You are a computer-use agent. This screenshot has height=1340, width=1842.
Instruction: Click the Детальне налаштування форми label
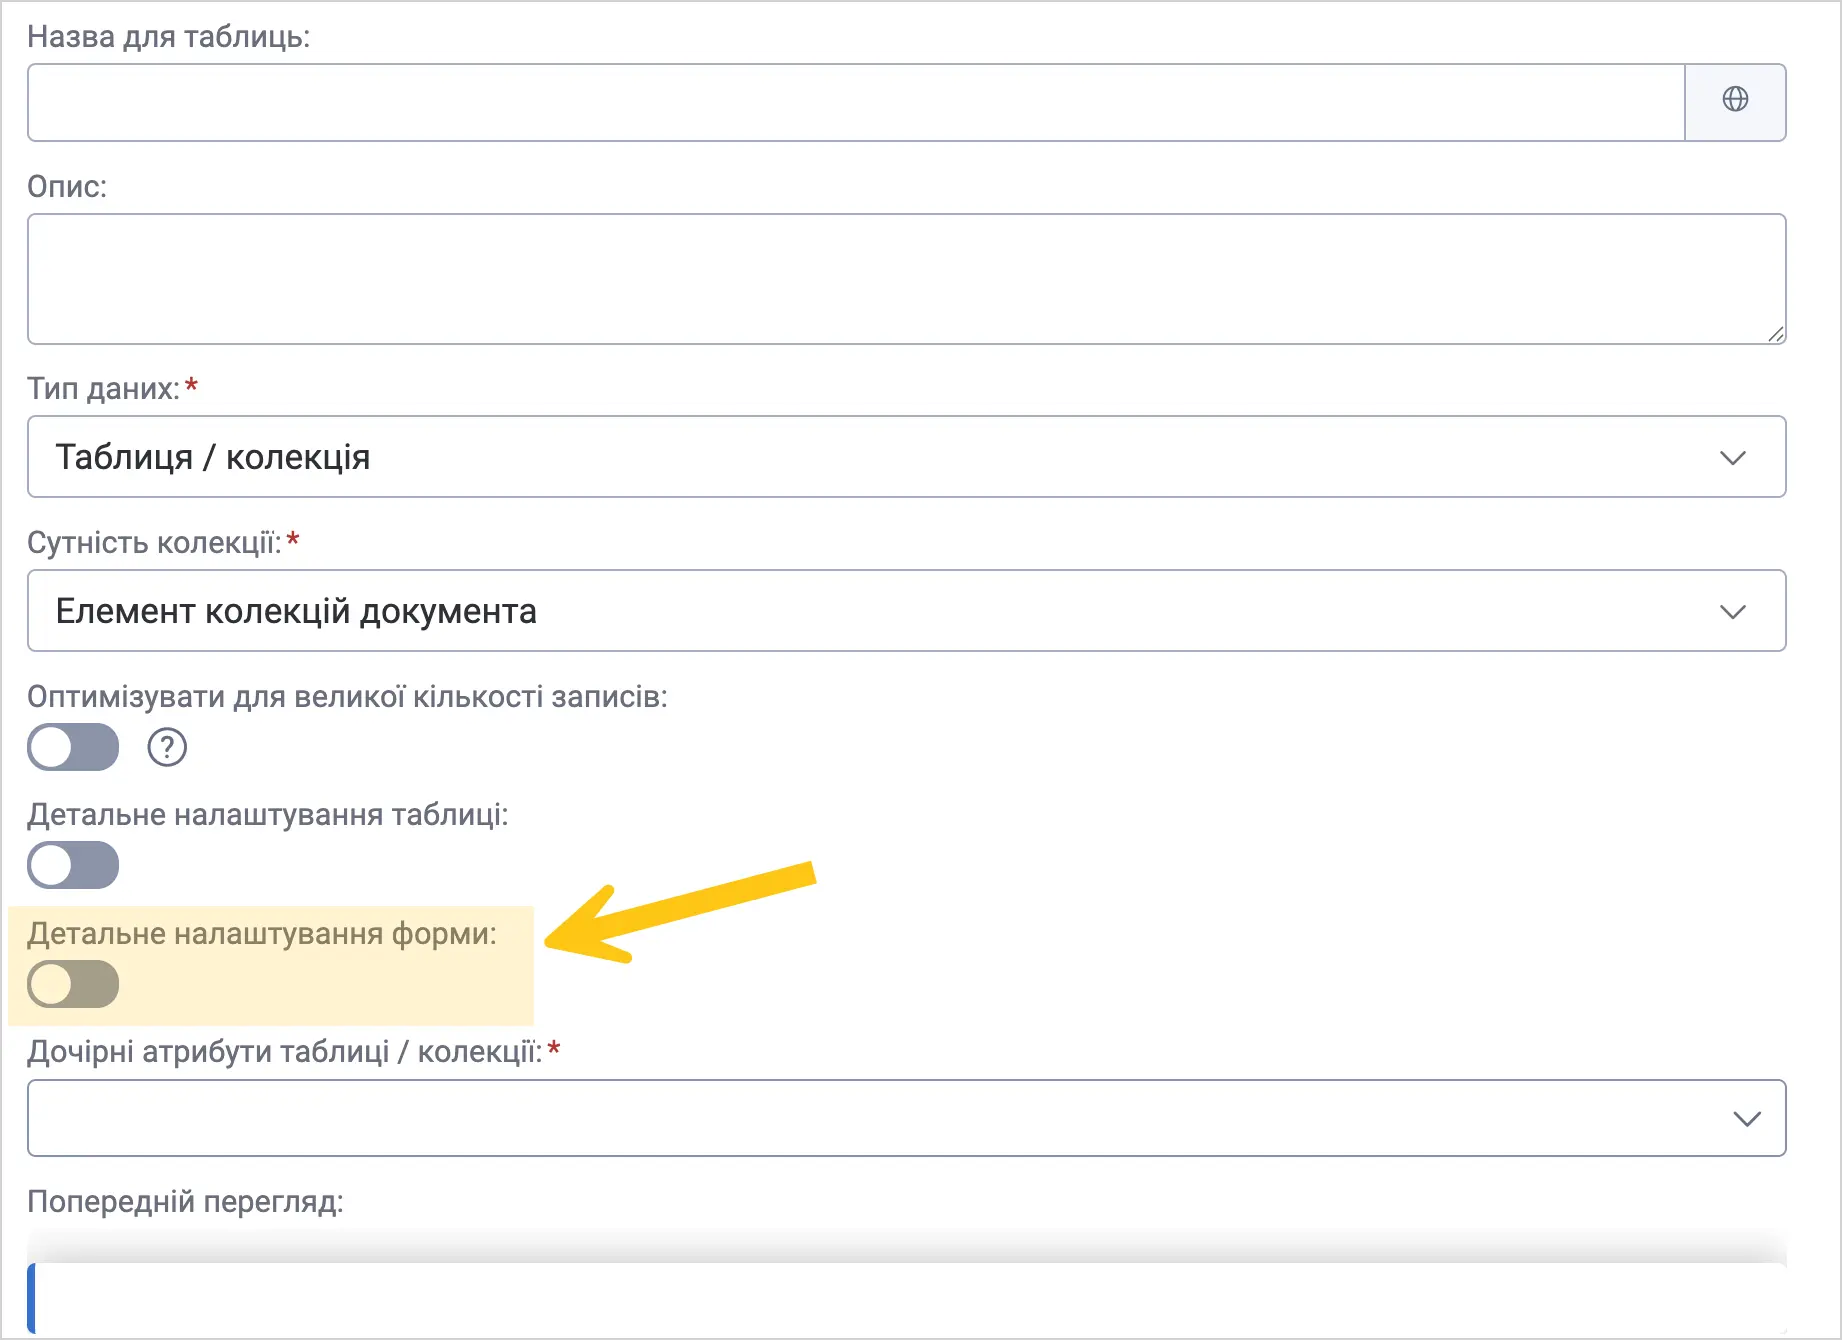click(262, 934)
